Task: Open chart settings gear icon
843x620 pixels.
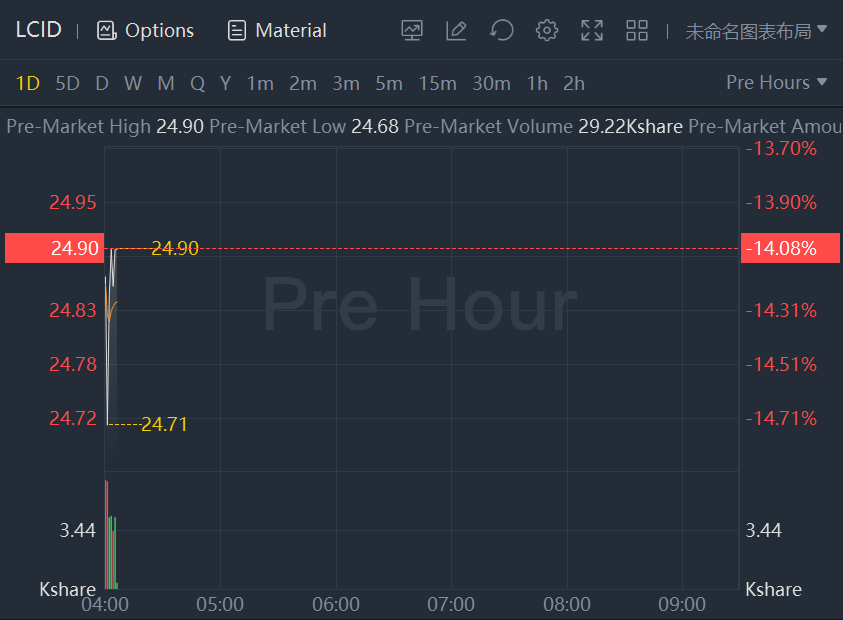Action: coord(546,30)
